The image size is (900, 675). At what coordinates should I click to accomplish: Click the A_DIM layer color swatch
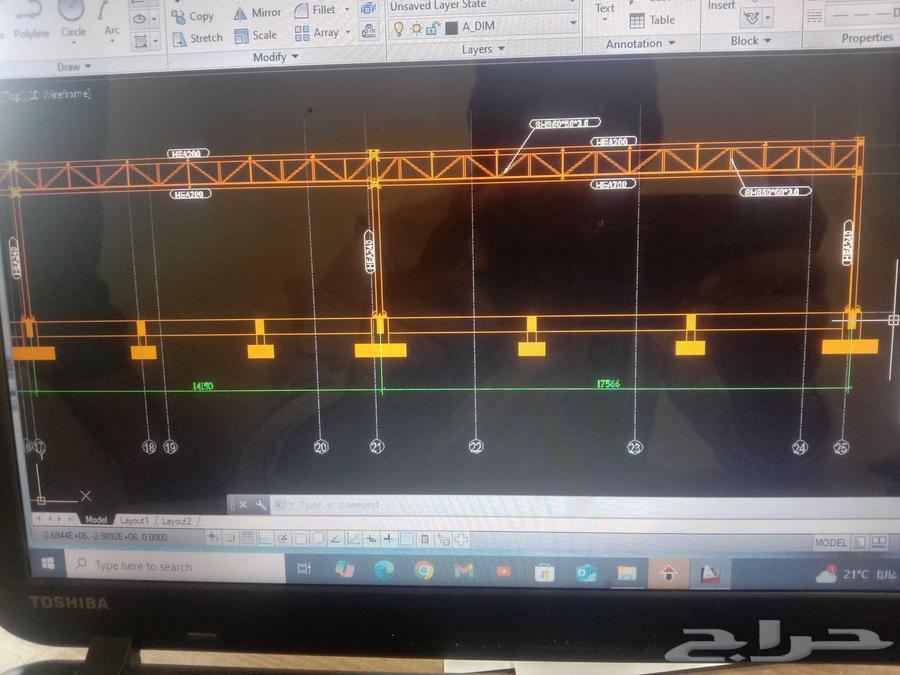coord(451,27)
